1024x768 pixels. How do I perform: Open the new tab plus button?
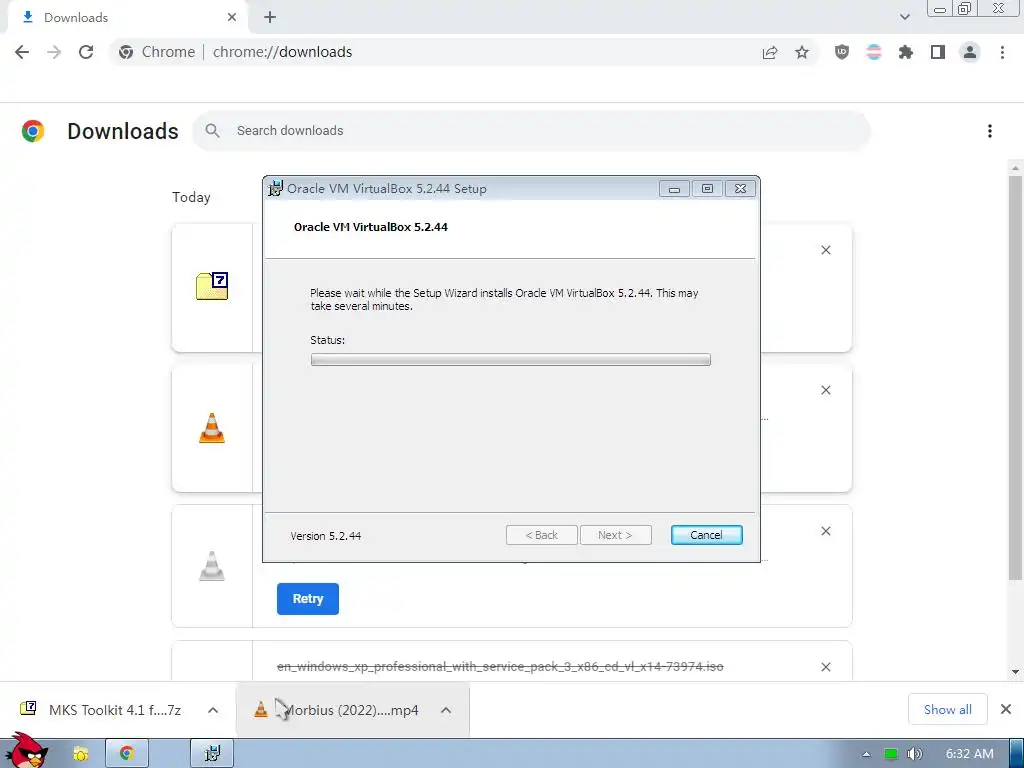pos(270,18)
